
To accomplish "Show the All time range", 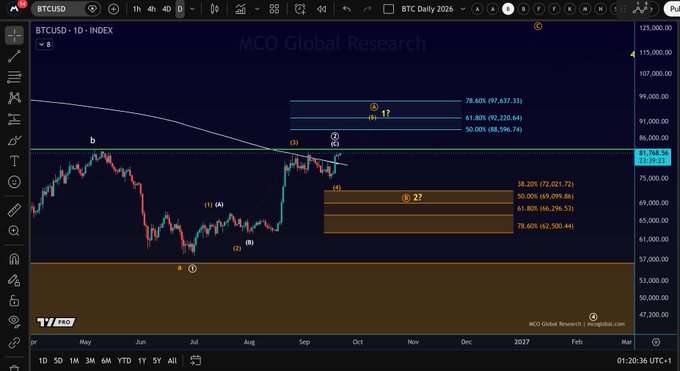I will tap(172, 361).
